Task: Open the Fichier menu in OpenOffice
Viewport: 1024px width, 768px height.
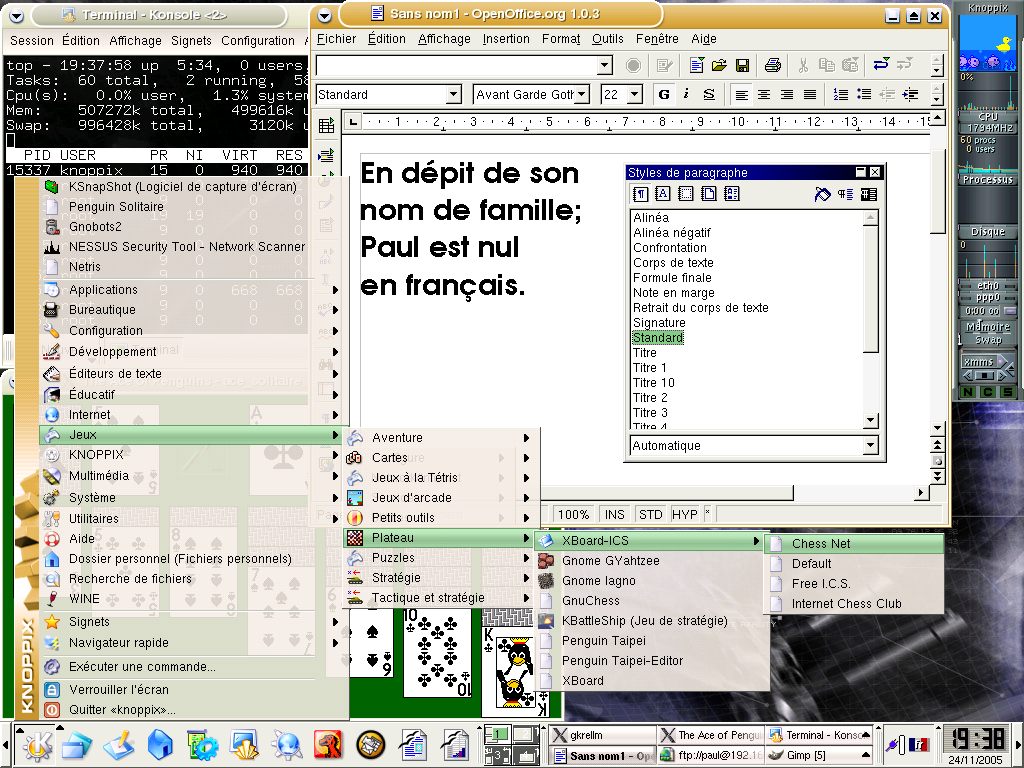Action: 336,39
